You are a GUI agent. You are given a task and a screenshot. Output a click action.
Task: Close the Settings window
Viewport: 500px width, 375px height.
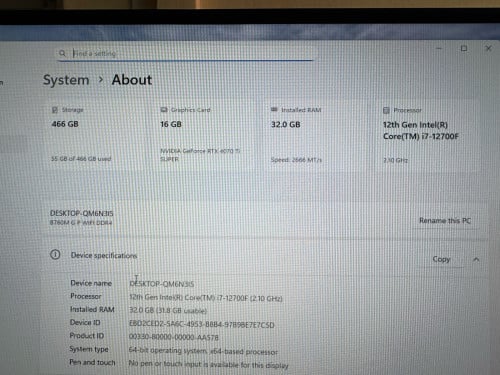point(488,49)
